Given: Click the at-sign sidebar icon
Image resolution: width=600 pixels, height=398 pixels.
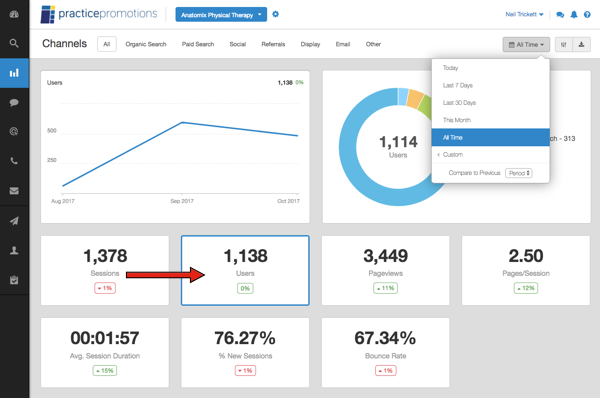Looking at the screenshot, I should (x=14, y=132).
